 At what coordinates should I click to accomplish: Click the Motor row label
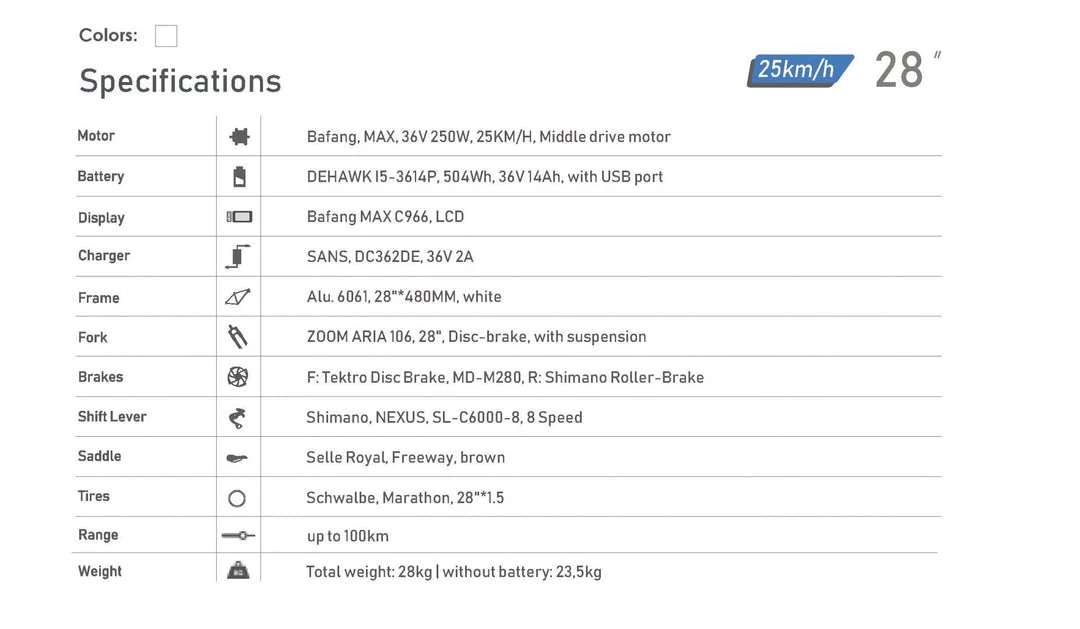pyautogui.click(x=96, y=136)
